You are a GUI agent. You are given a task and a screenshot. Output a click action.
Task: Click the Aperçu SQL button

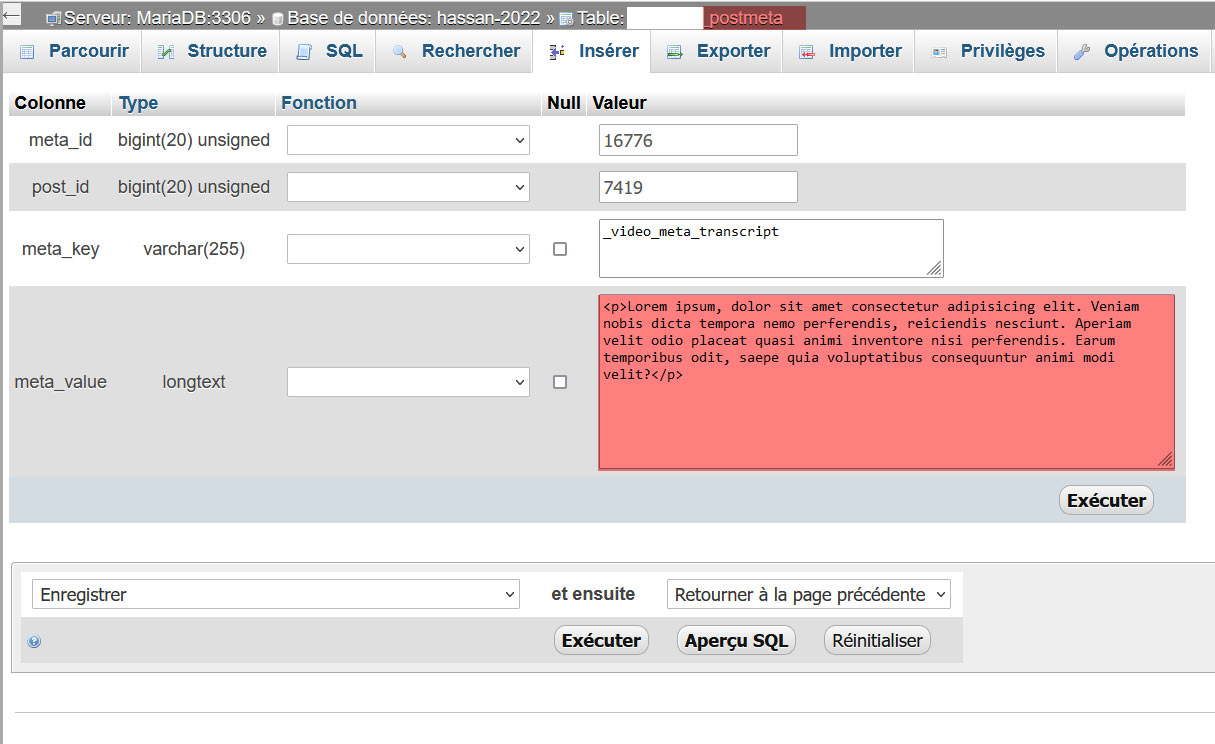click(737, 640)
